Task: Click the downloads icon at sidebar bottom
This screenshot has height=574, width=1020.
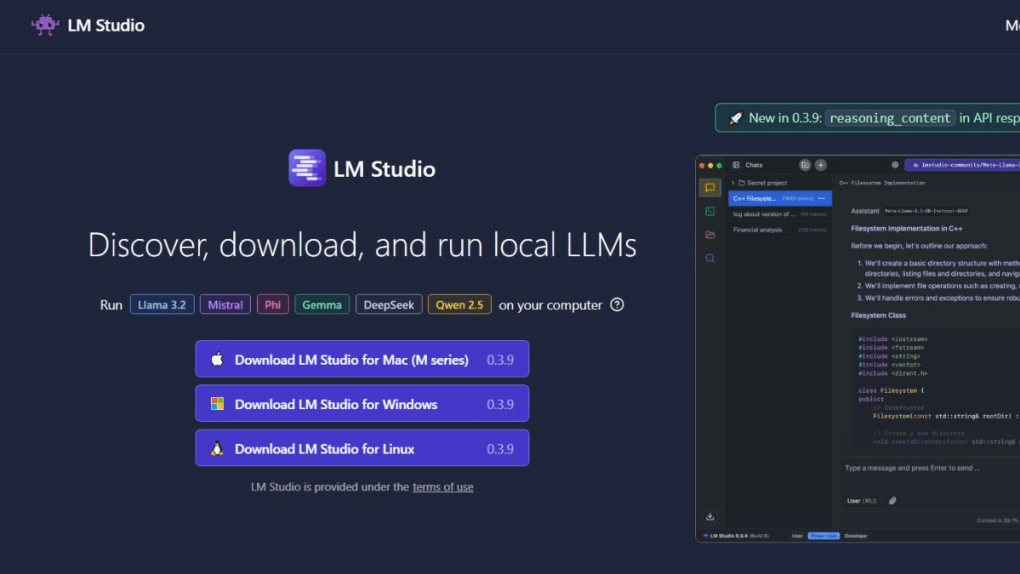Action: [710, 517]
